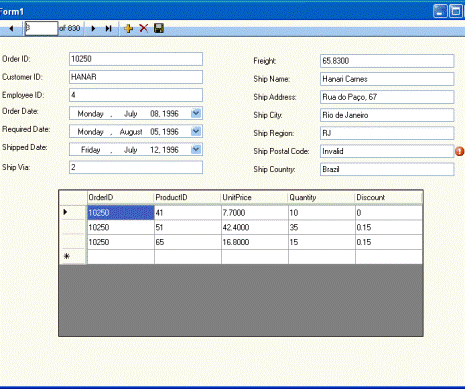
Task: Open the Shipped Date calendar dropdown
Action: pos(196,149)
